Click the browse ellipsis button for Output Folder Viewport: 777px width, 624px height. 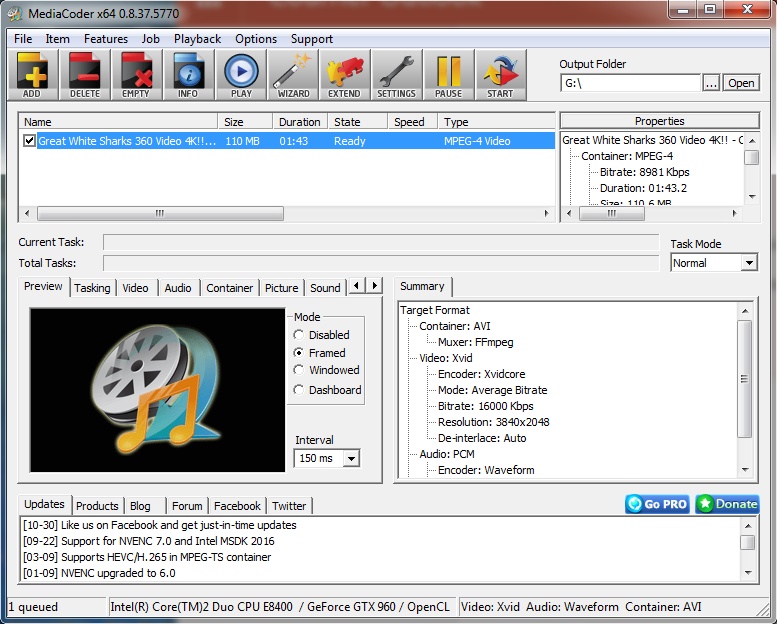(x=711, y=83)
